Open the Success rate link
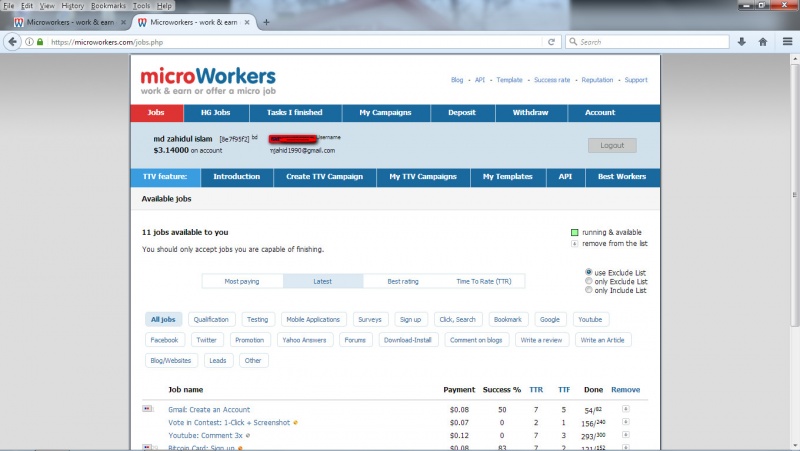The height and width of the screenshot is (451, 800). click(x=552, y=80)
